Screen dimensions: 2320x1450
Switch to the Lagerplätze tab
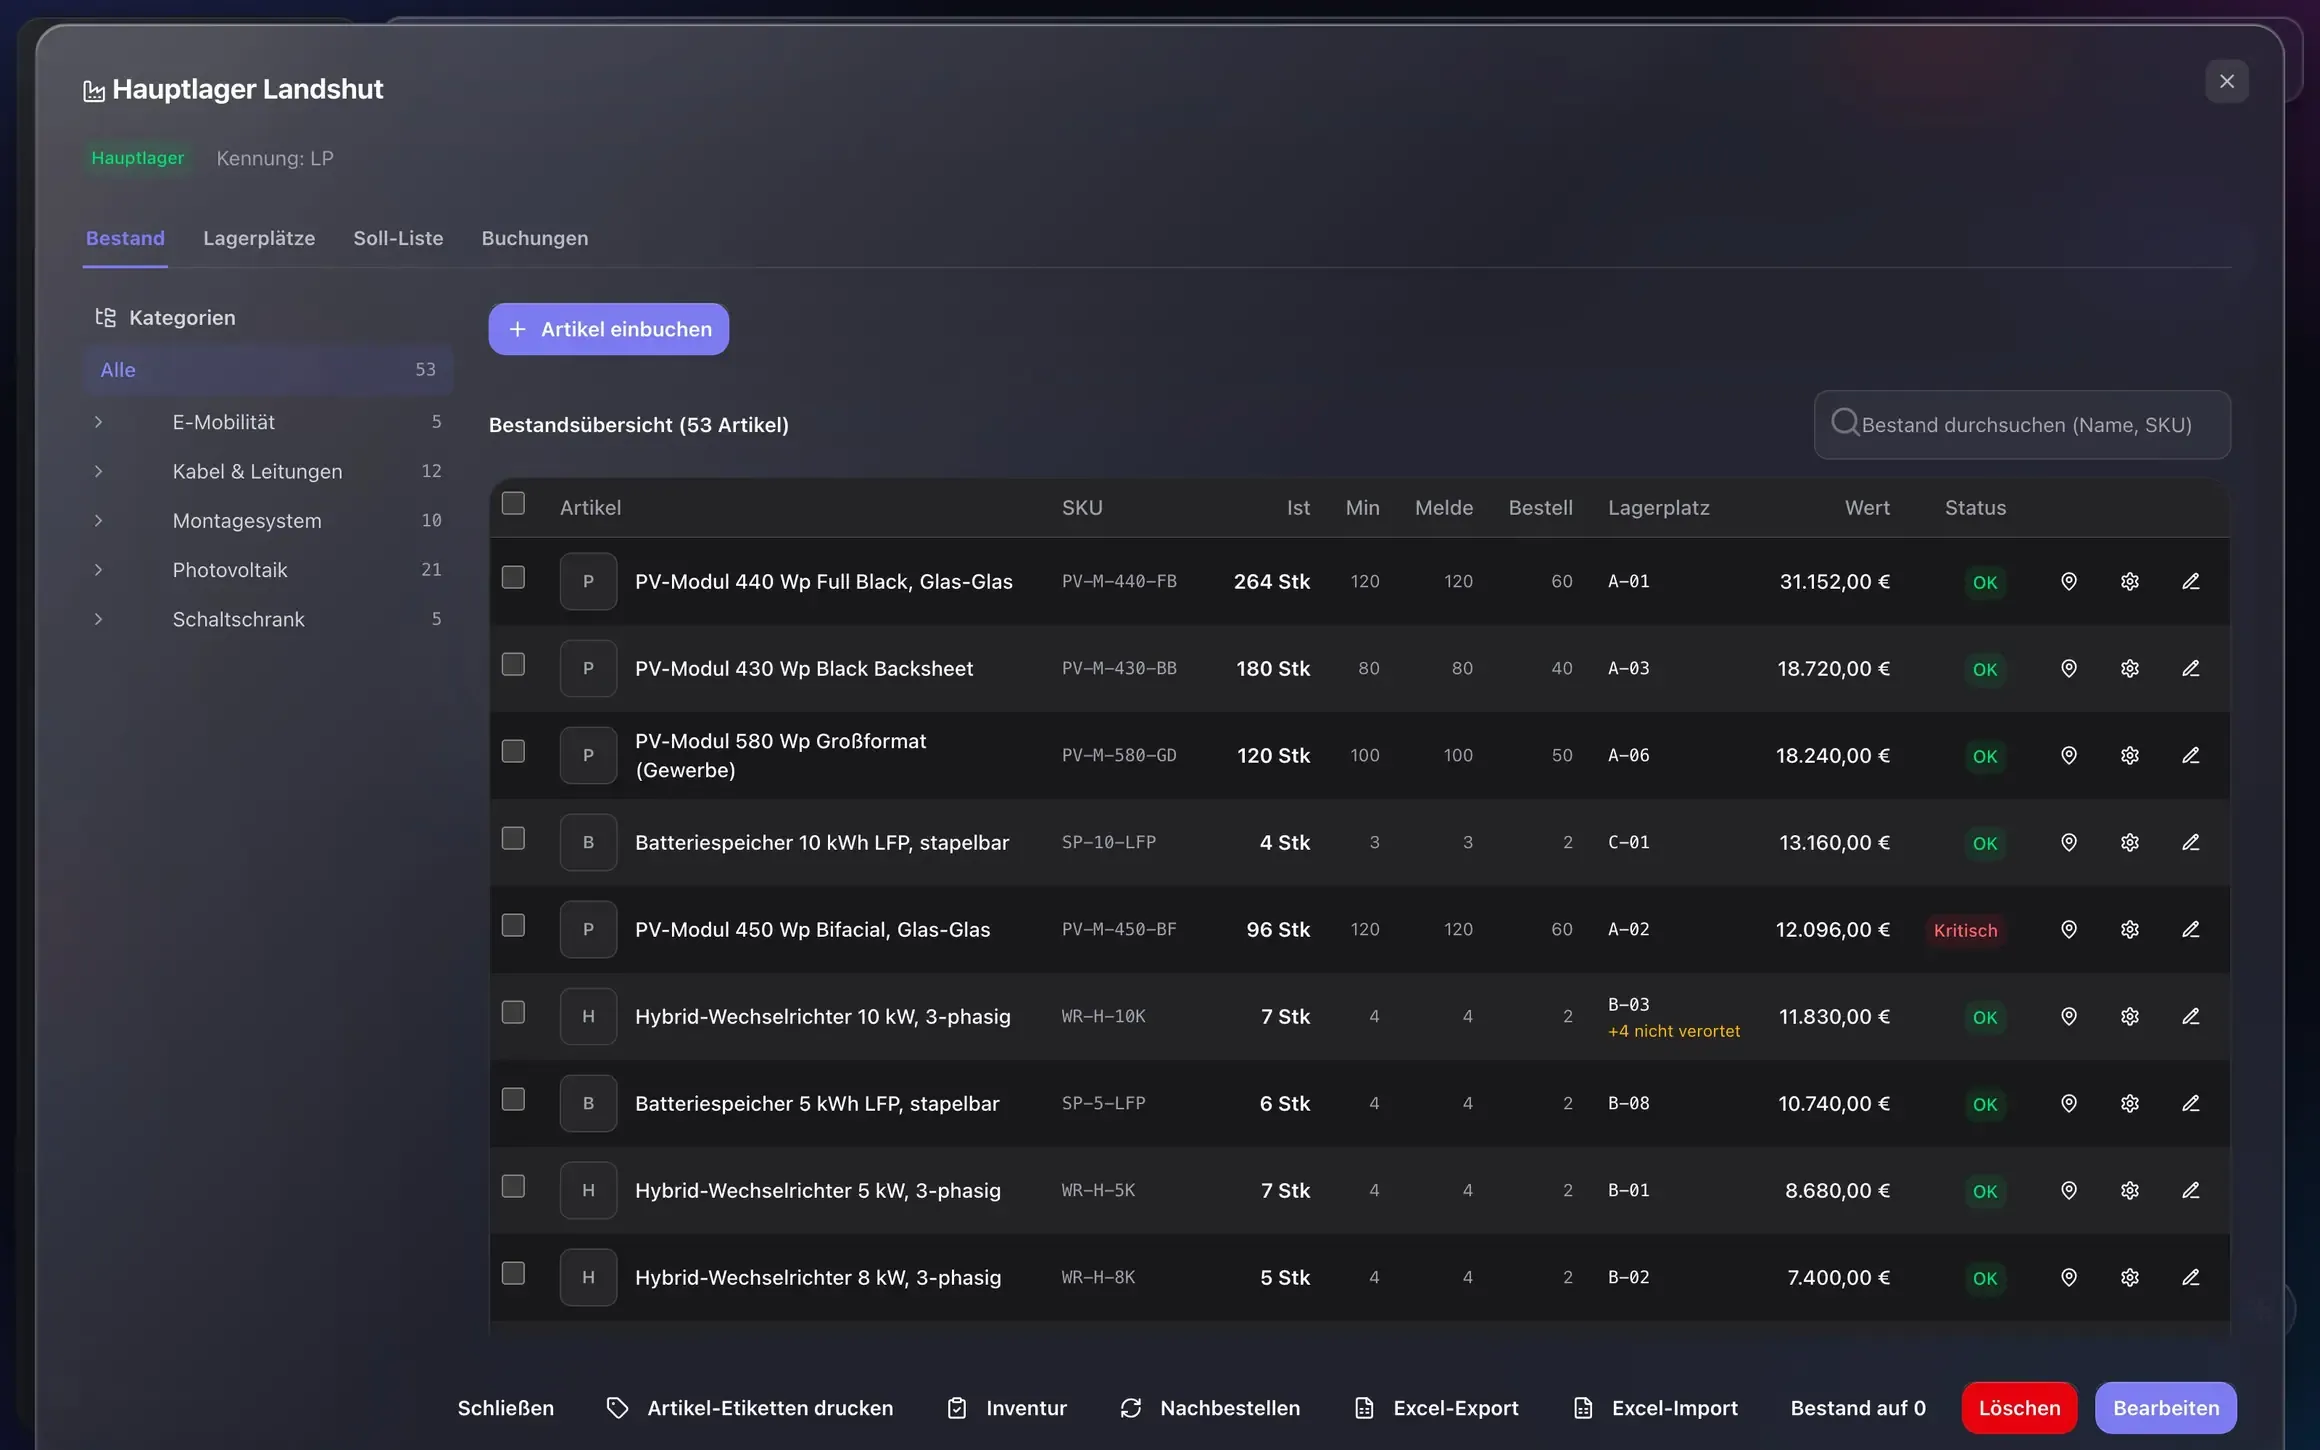[259, 238]
